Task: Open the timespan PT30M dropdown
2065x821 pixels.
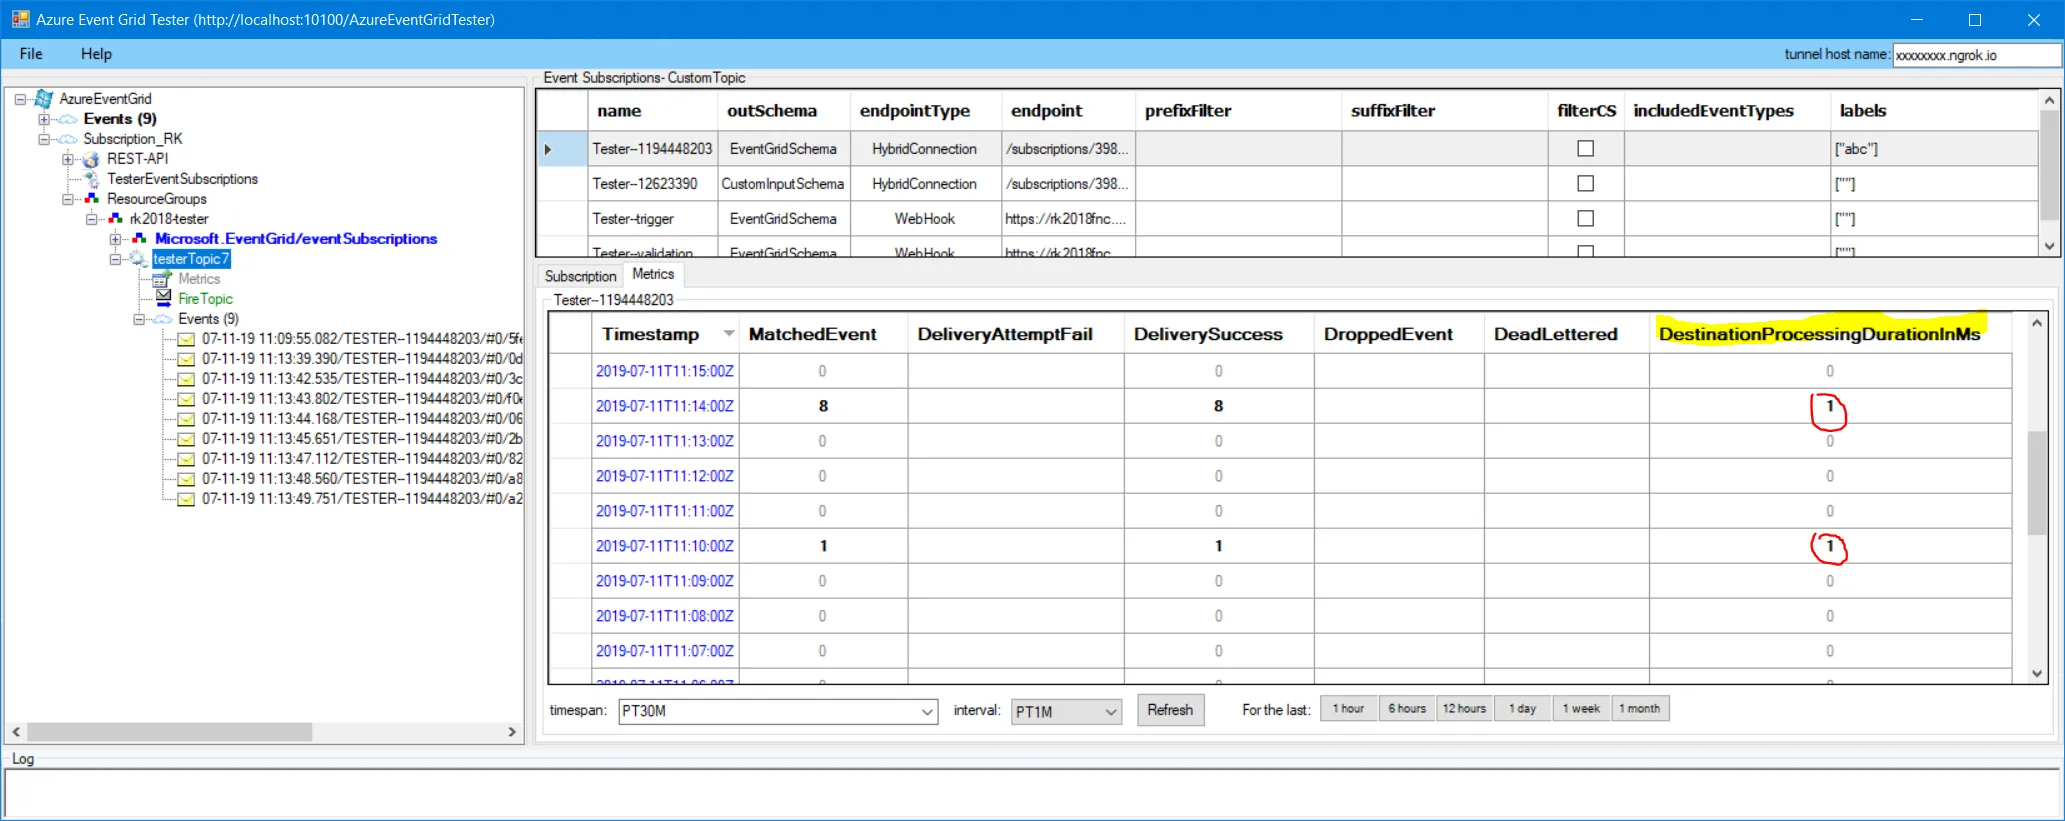Action: [927, 712]
